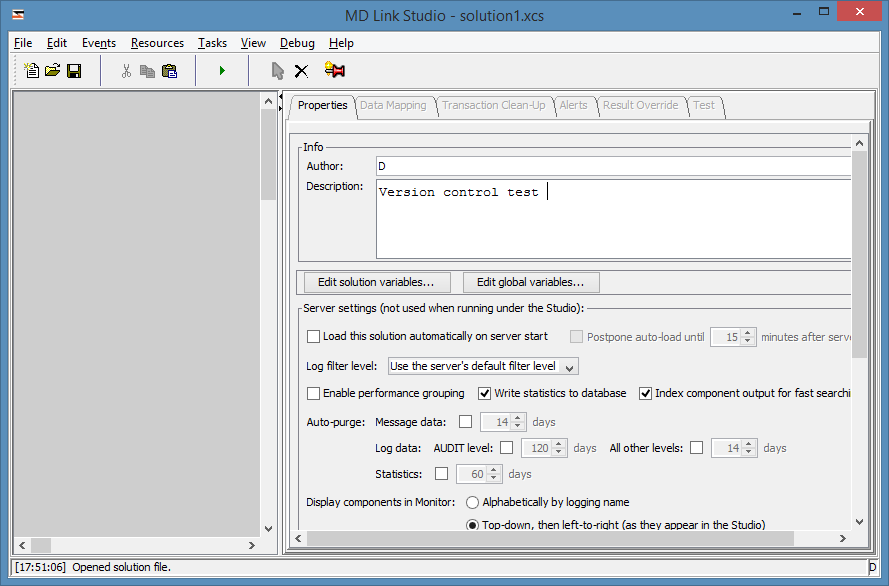
Task: Click left pane scroll down arrow
Action: pos(269,529)
